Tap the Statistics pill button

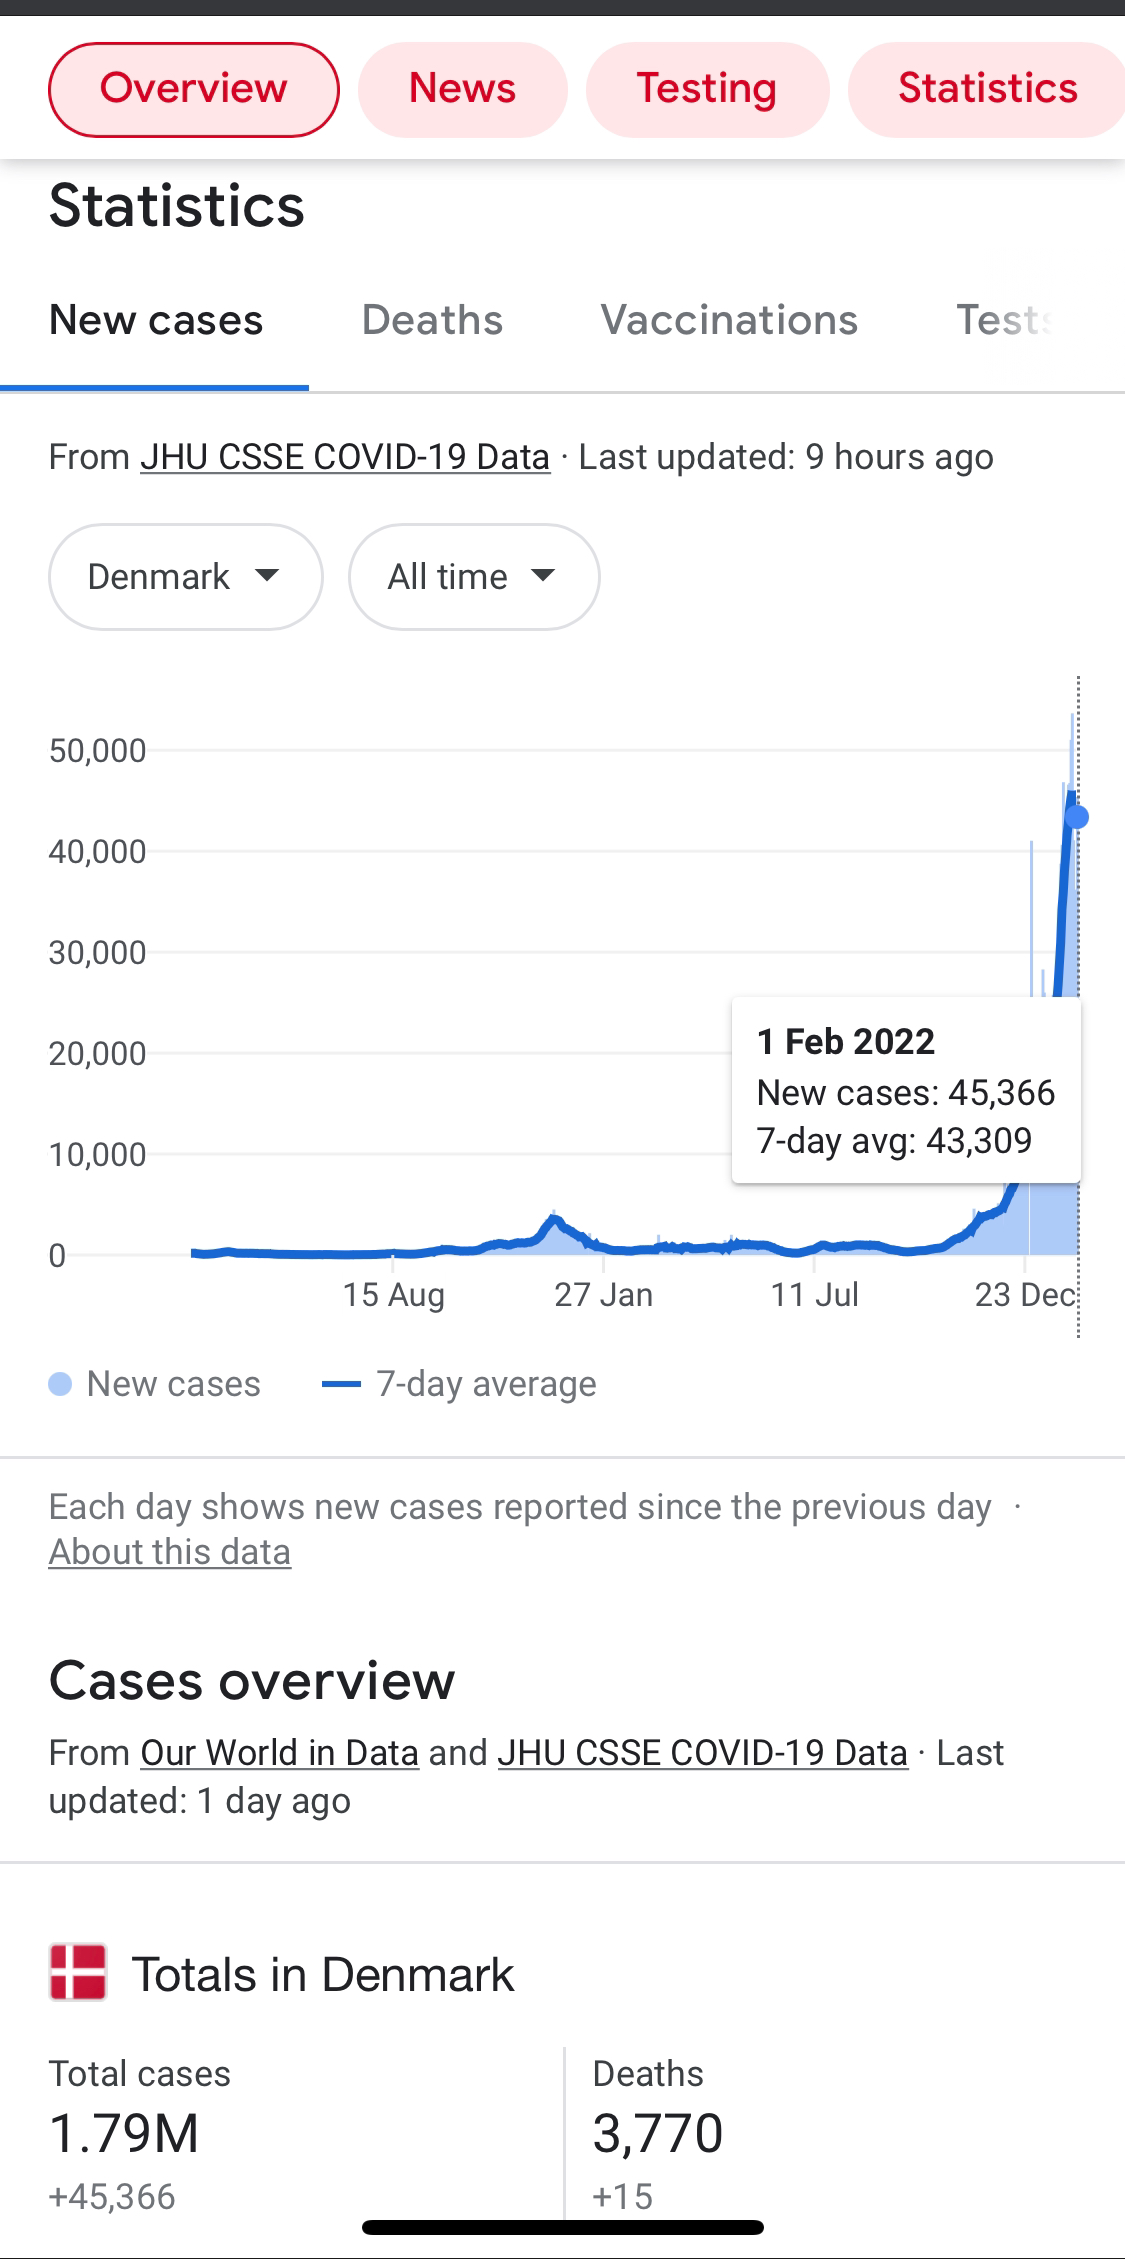pyautogui.click(x=987, y=89)
